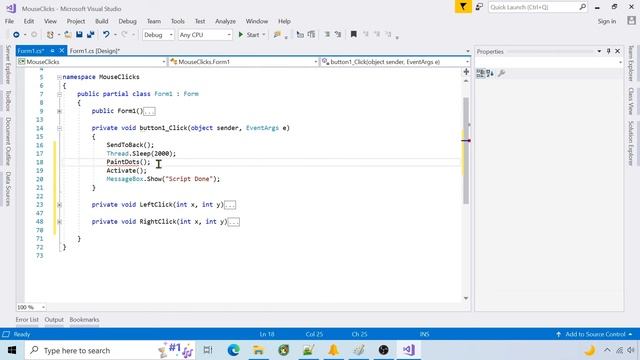Expand the collapsed LeftClick method
The image size is (640, 360).
click(59, 204)
